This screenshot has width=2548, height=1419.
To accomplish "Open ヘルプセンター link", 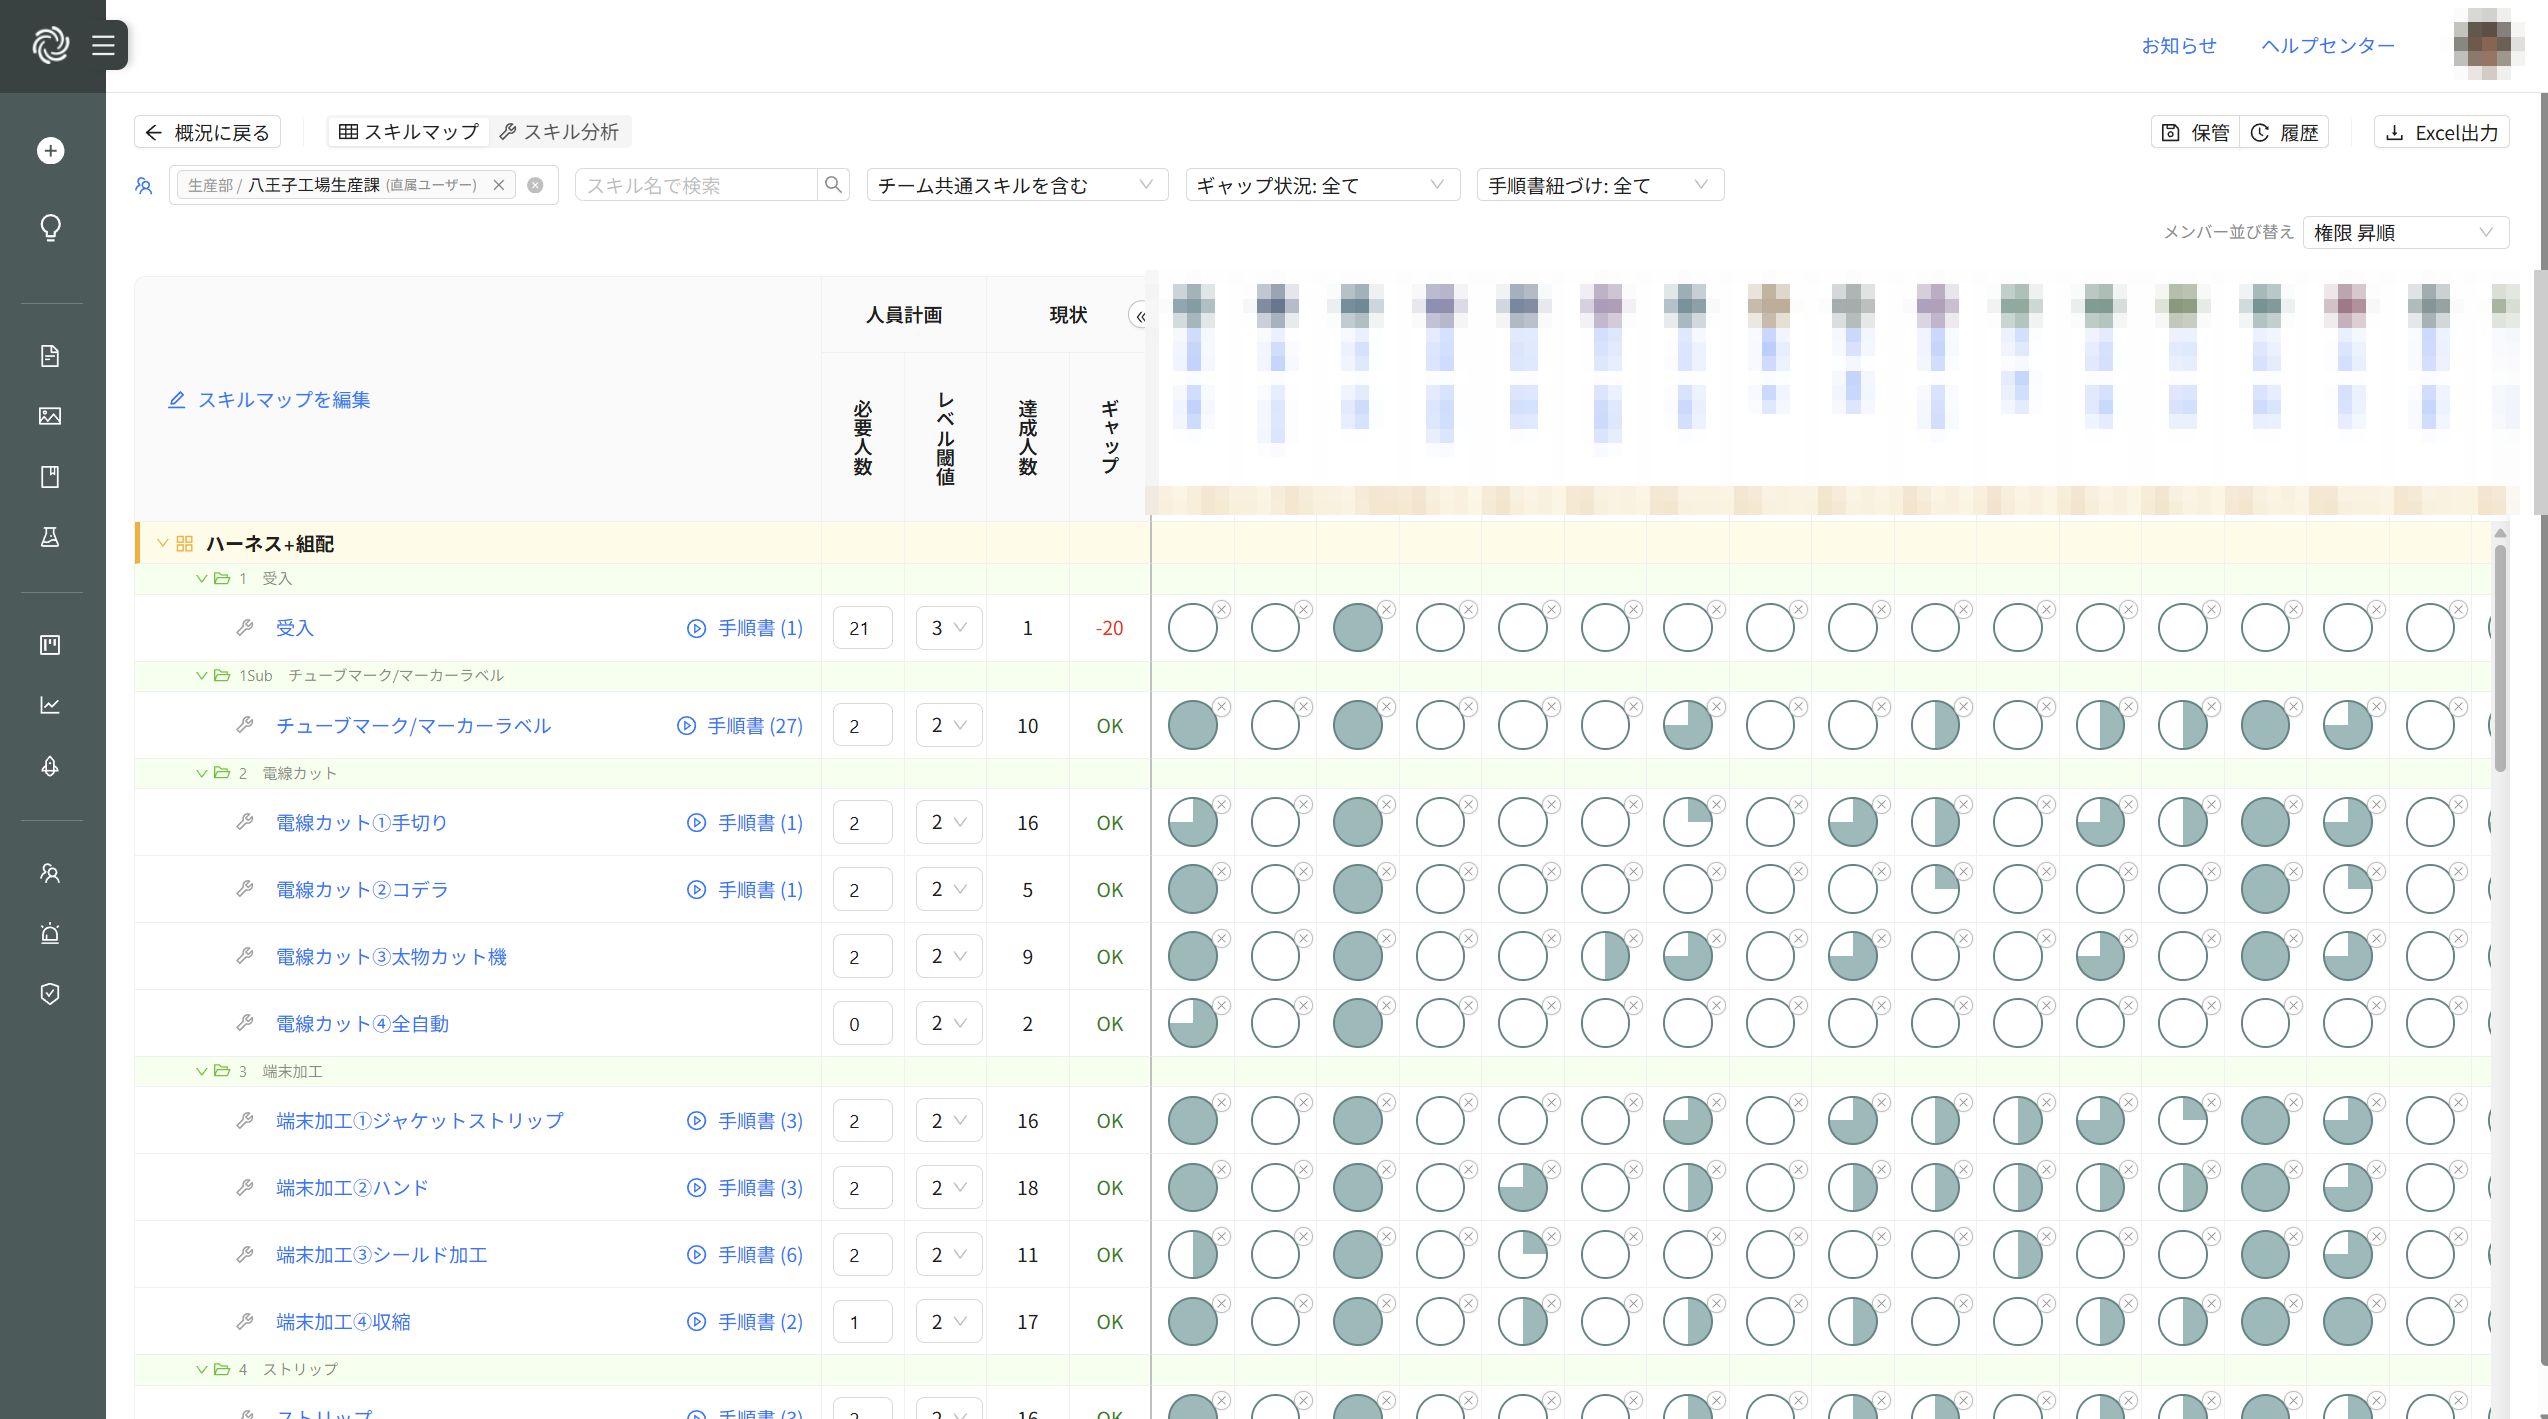I will pyautogui.click(x=2328, y=45).
